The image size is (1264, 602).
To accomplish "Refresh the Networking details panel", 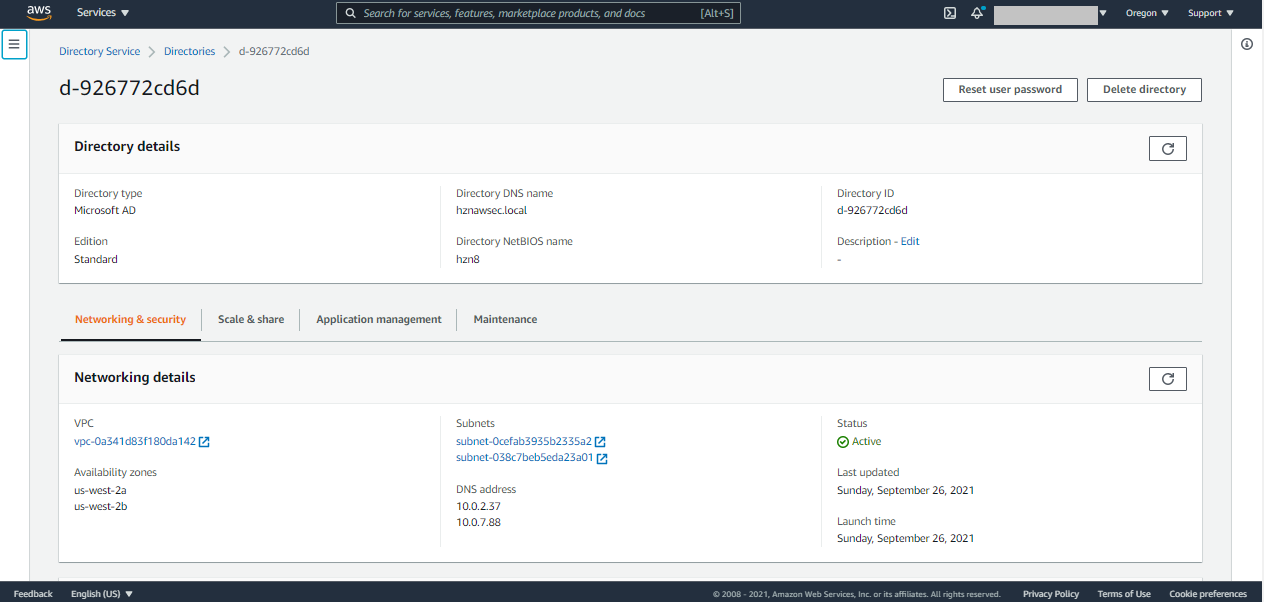I will 1167,379.
